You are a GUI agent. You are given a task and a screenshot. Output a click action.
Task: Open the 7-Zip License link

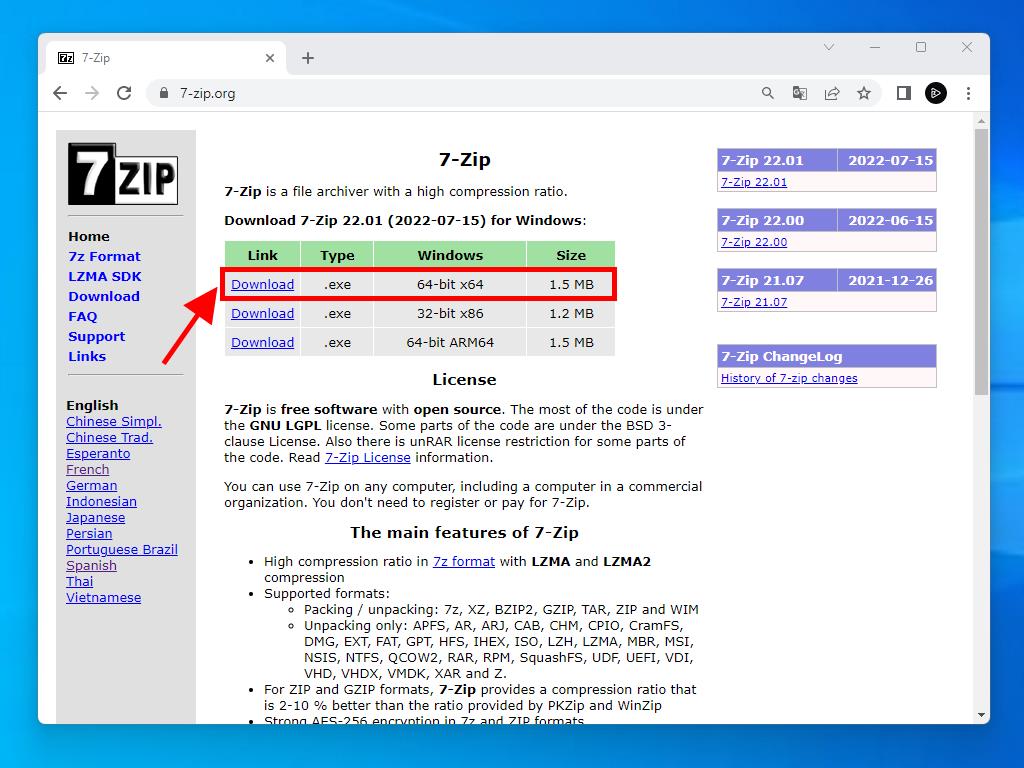coord(368,458)
